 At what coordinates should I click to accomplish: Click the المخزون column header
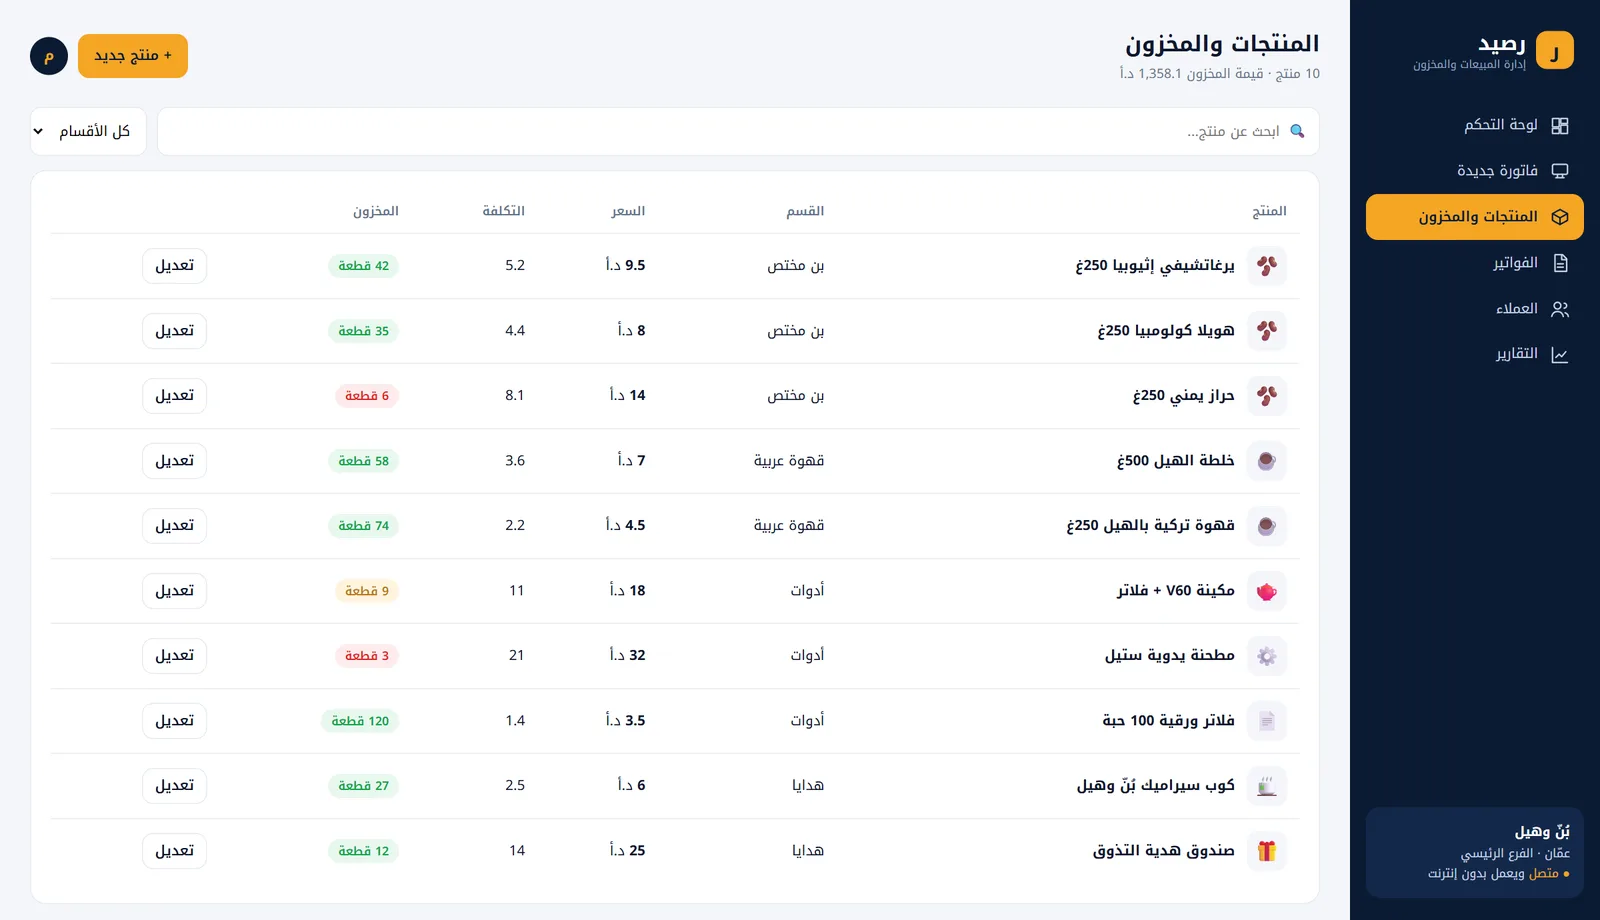click(x=376, y=211)
